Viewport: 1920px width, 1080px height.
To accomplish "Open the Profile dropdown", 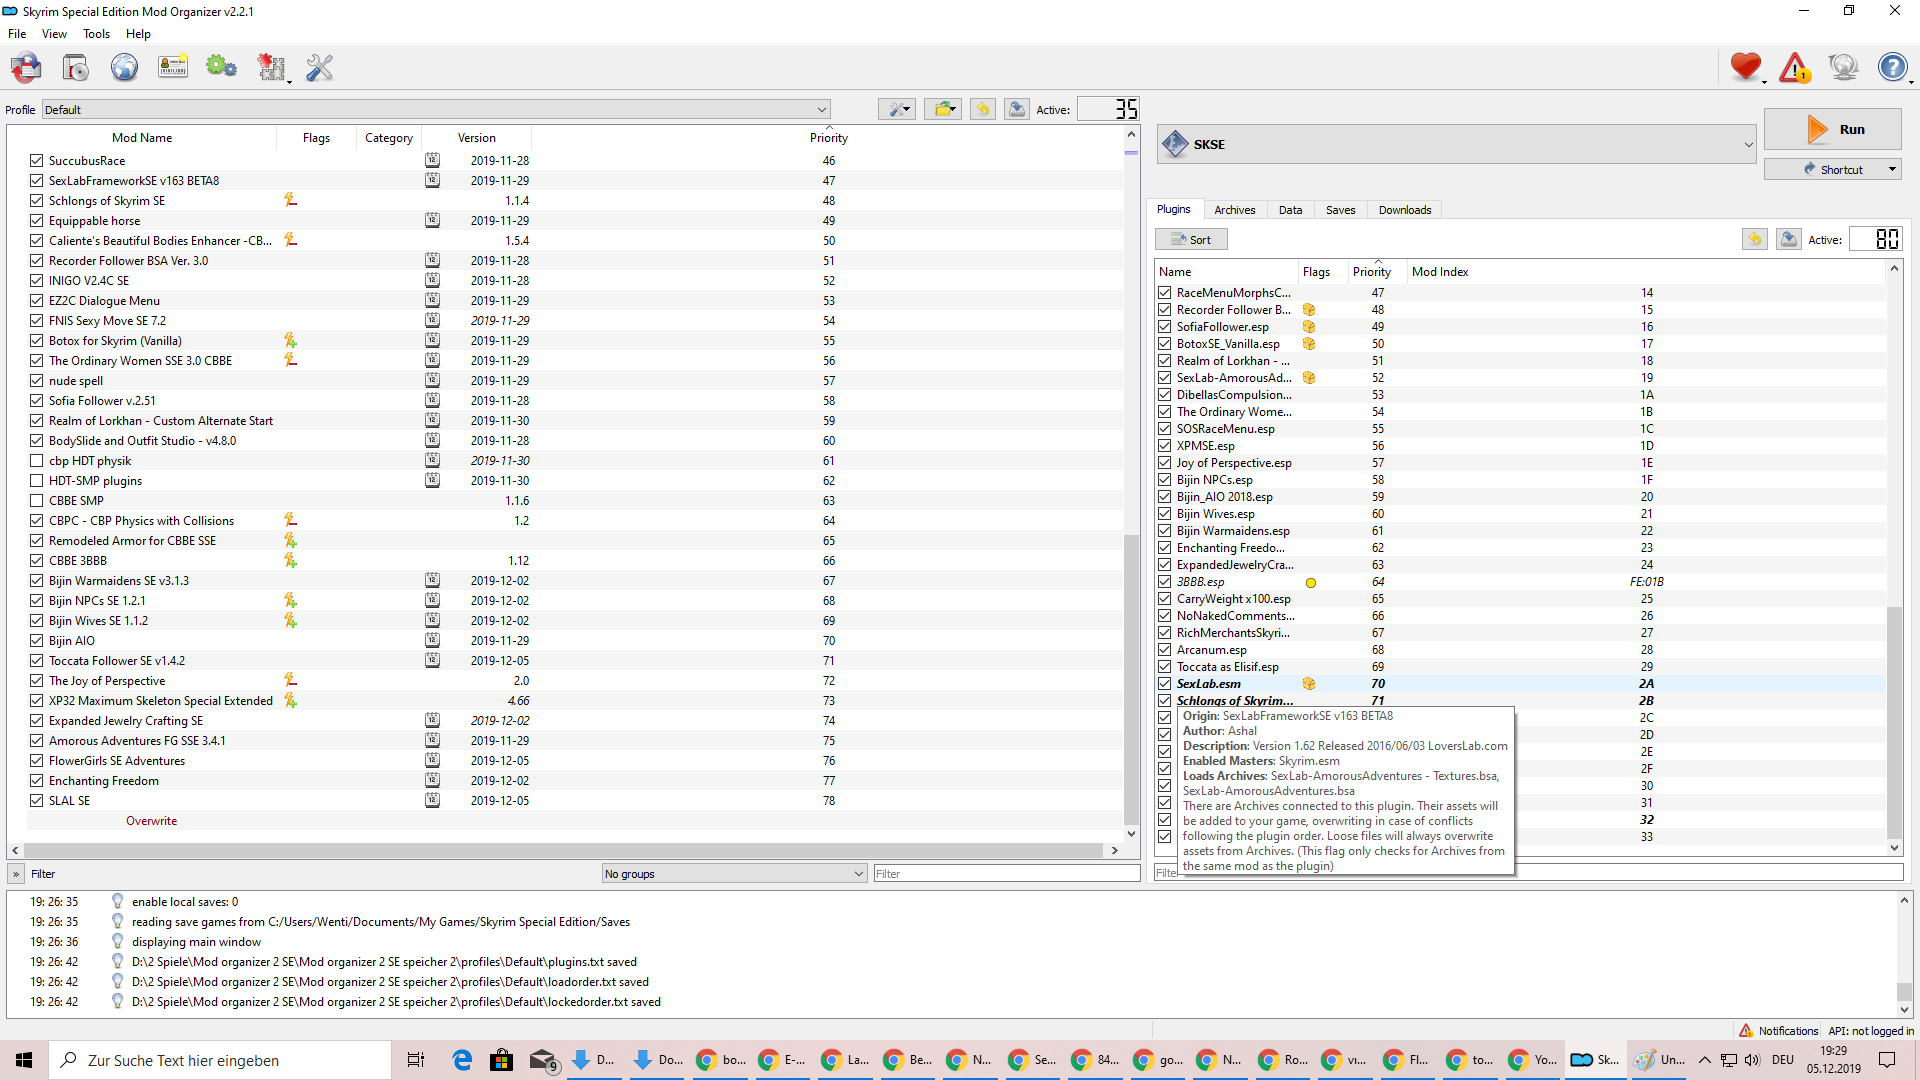I will 436,109.
